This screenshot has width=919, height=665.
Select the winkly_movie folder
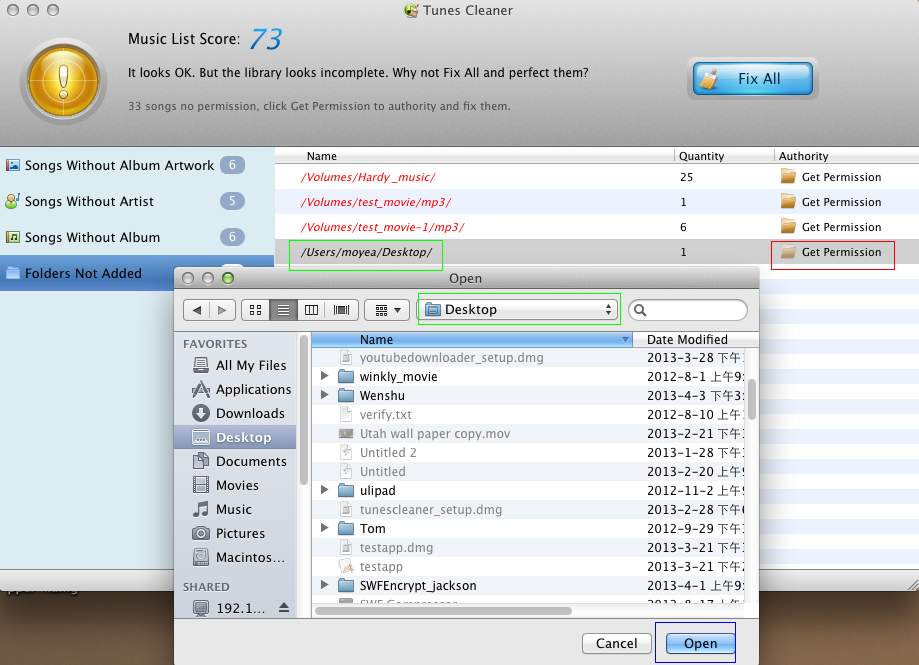[x=527, y=376]
